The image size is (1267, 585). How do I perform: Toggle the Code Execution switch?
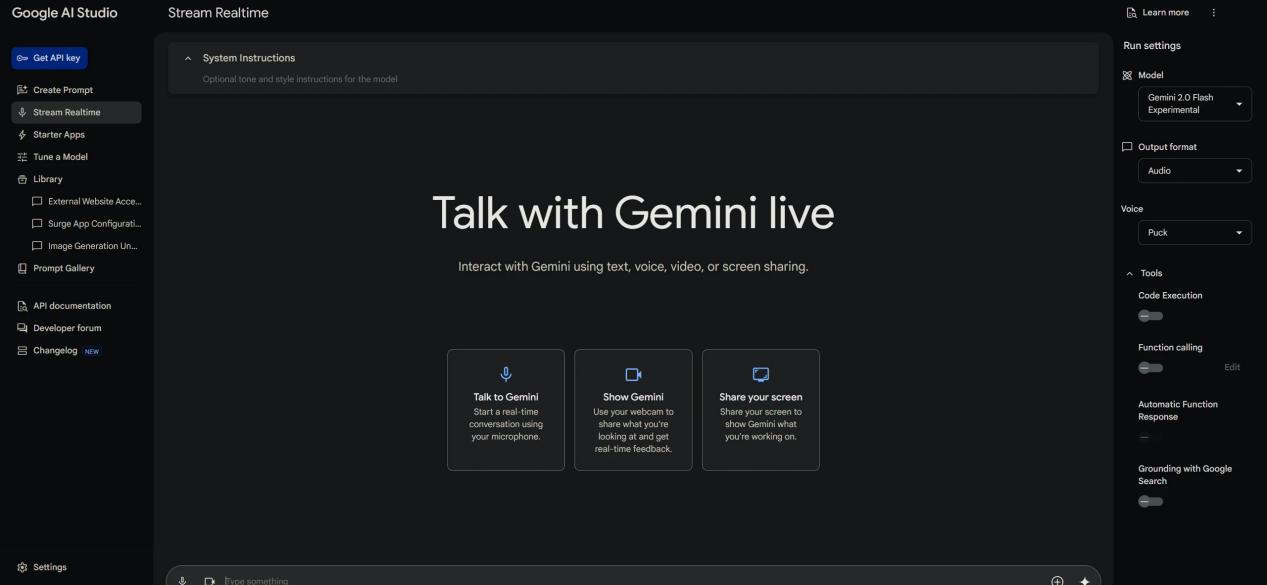coord(1151,316)
